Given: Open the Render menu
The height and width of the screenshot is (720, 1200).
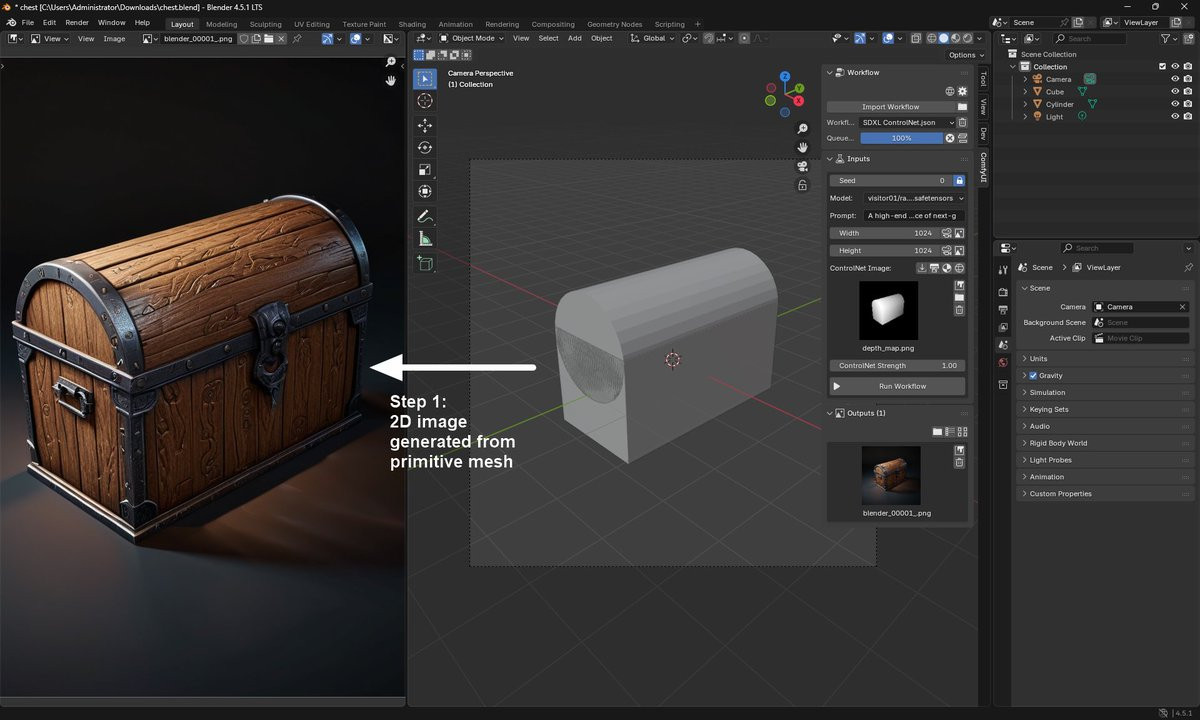Looking at the screenshot, I should (x=77, y=22).
